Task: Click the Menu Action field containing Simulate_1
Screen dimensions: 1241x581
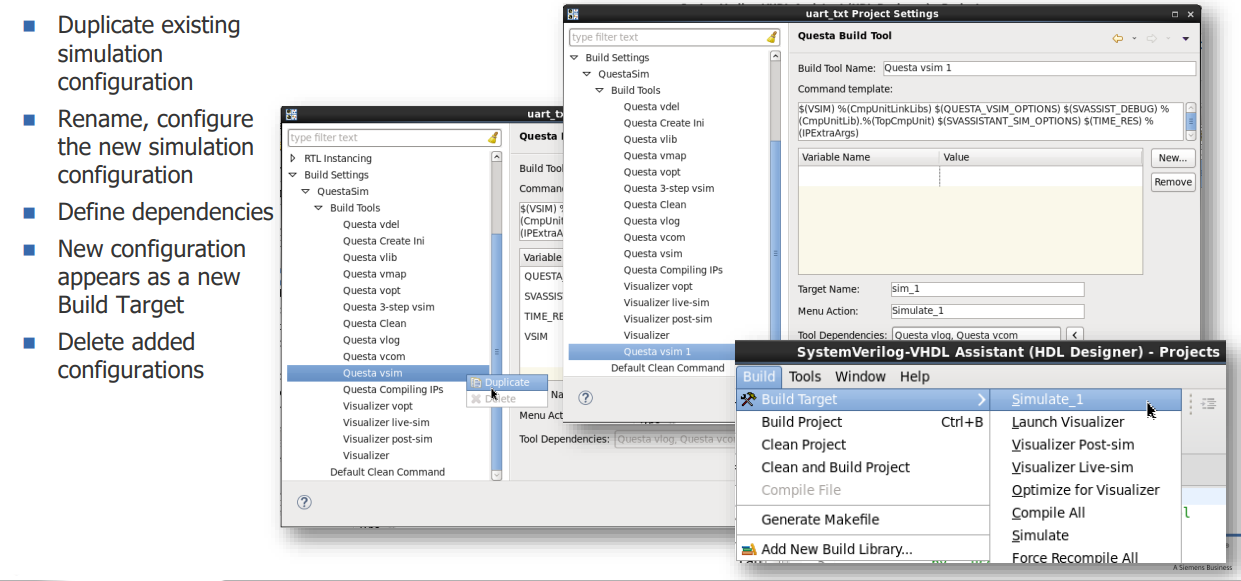Action: 986,311
